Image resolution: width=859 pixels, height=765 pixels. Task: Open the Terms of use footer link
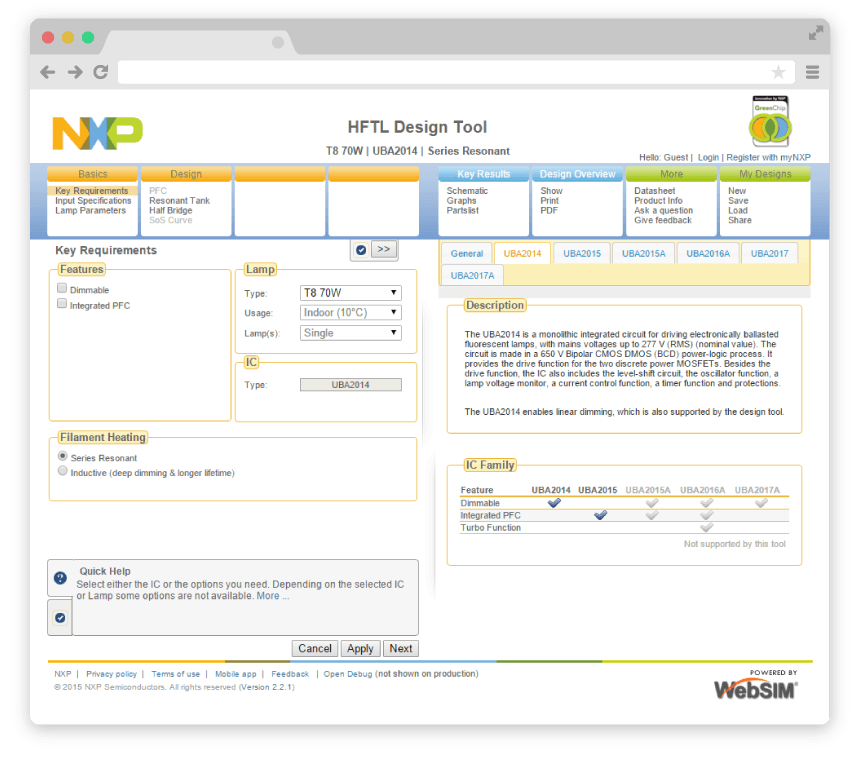pos(175,674)
